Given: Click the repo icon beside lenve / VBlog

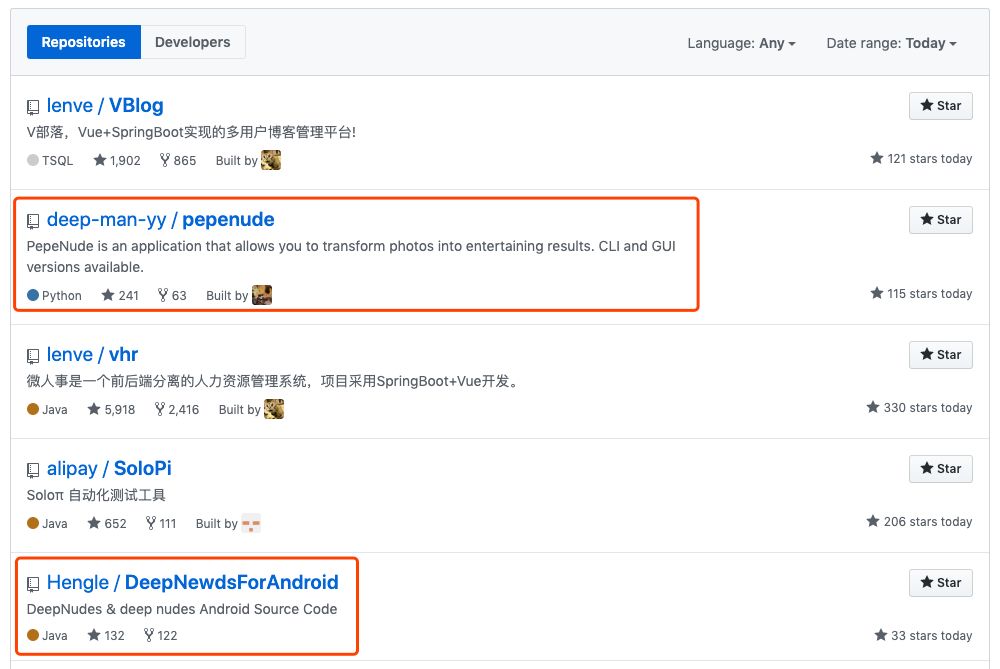Looking at the screenshot, I should tap(33, 107).
